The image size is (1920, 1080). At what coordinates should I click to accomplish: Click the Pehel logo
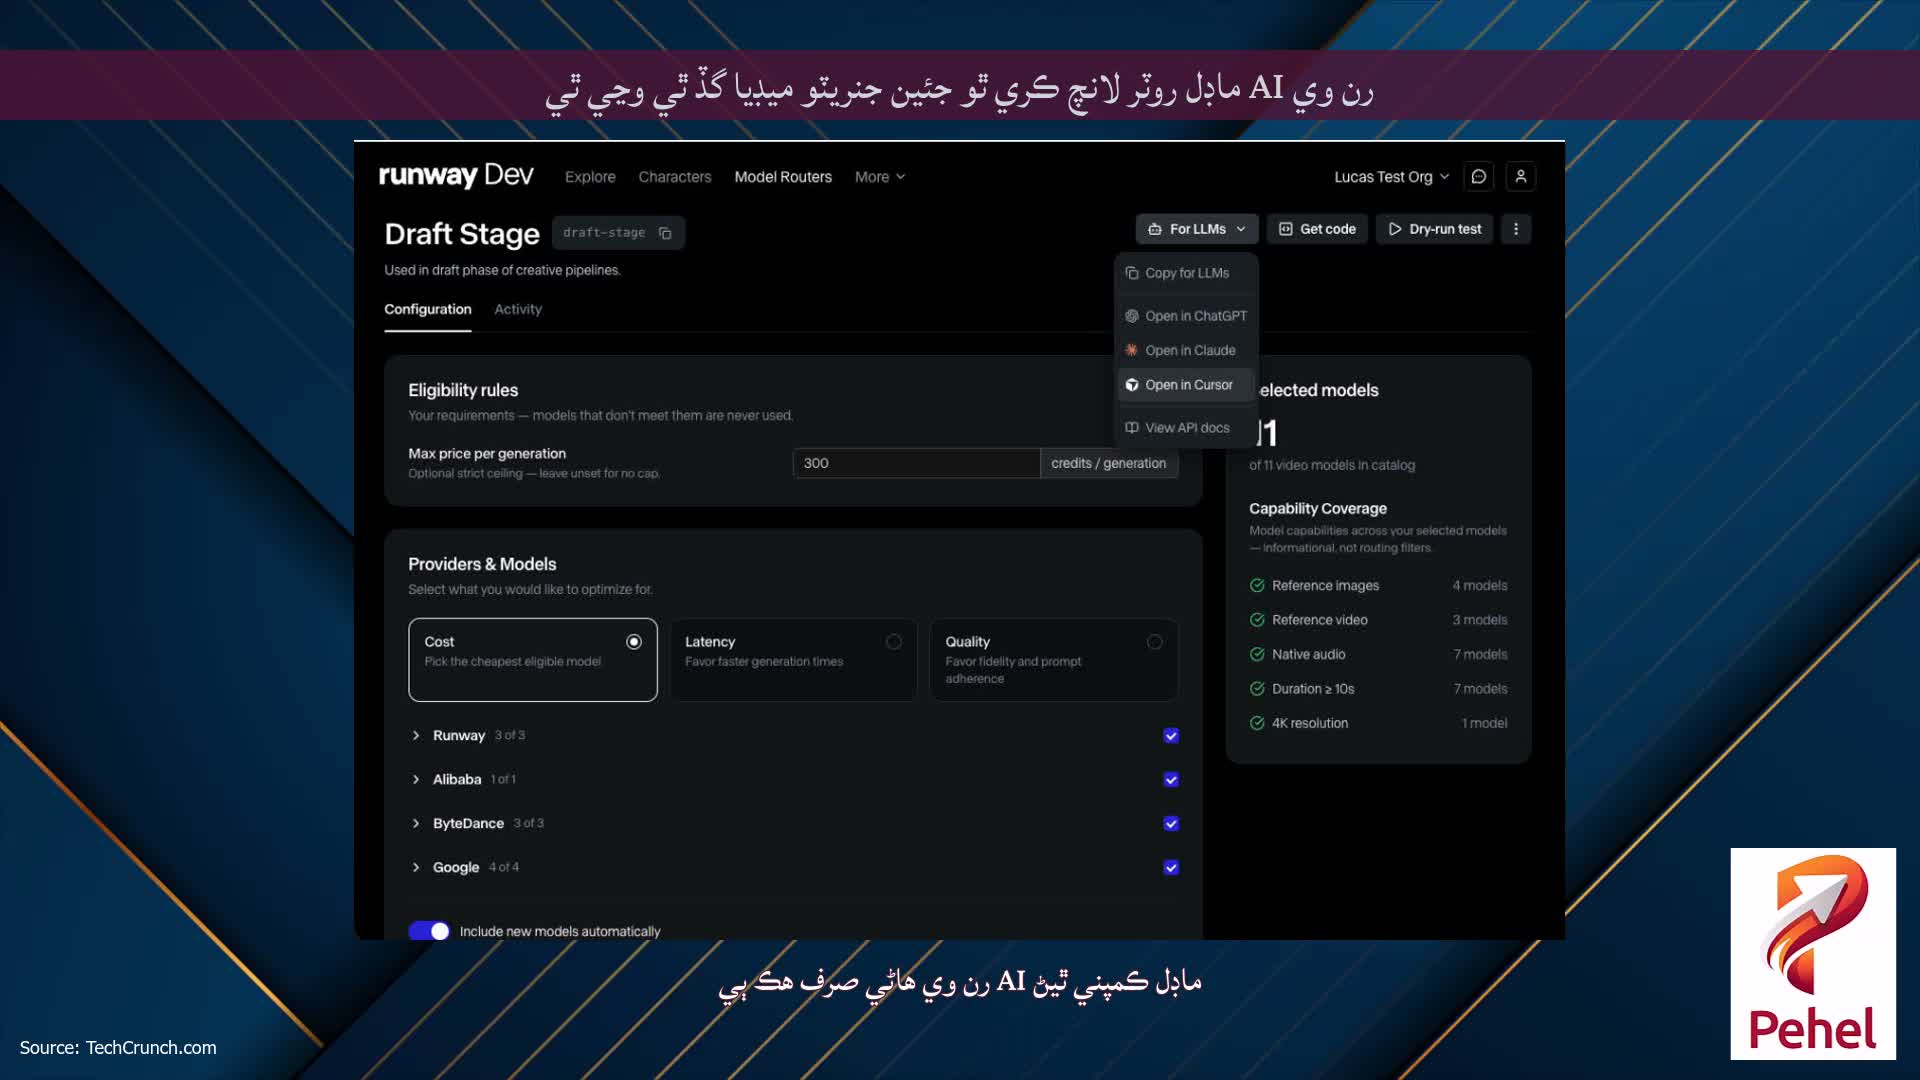tap(1813, 953)
